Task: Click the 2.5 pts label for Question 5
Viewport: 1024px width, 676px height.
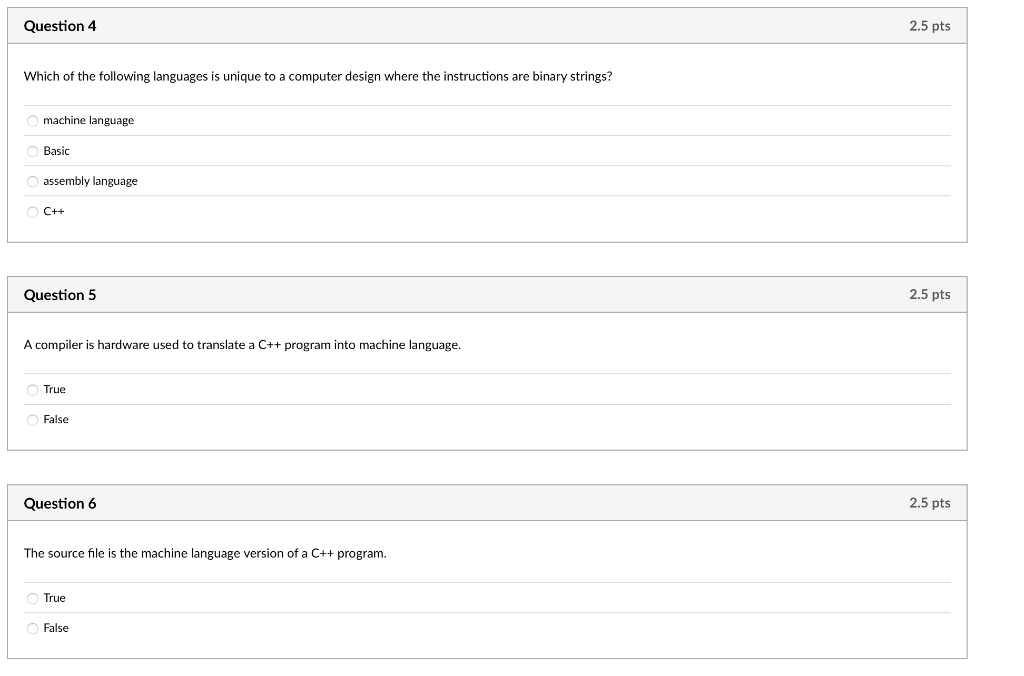Action: tap(930, 294)
